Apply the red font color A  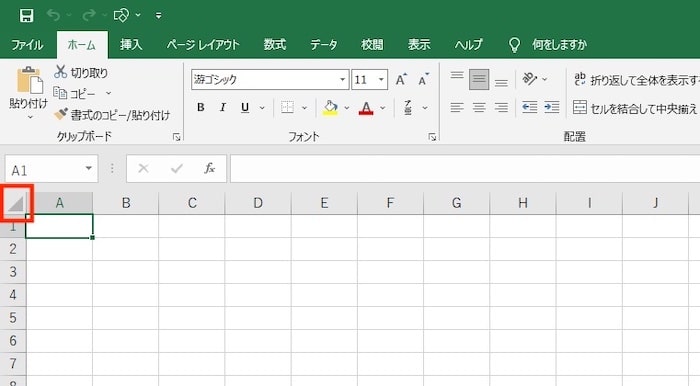366,108
